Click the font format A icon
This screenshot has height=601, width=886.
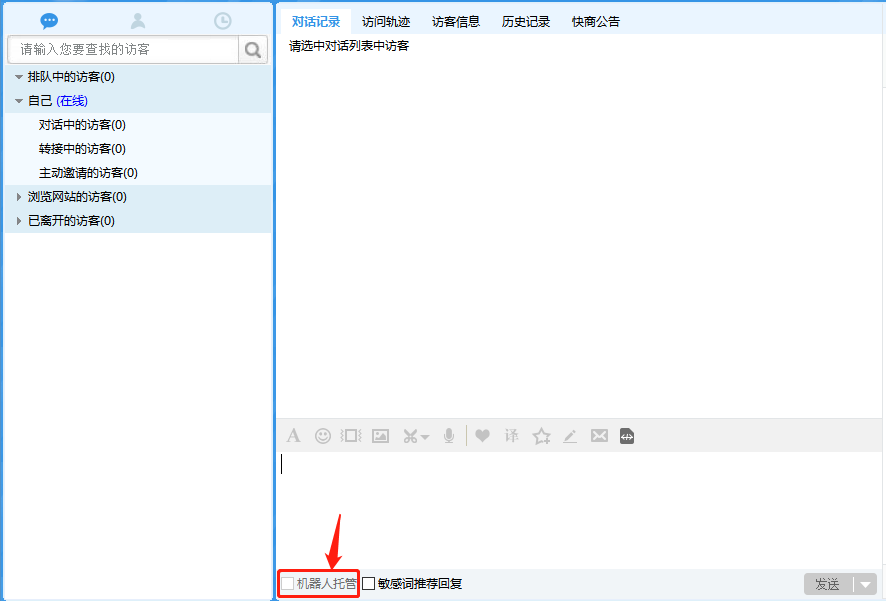(x=294, y=436)
